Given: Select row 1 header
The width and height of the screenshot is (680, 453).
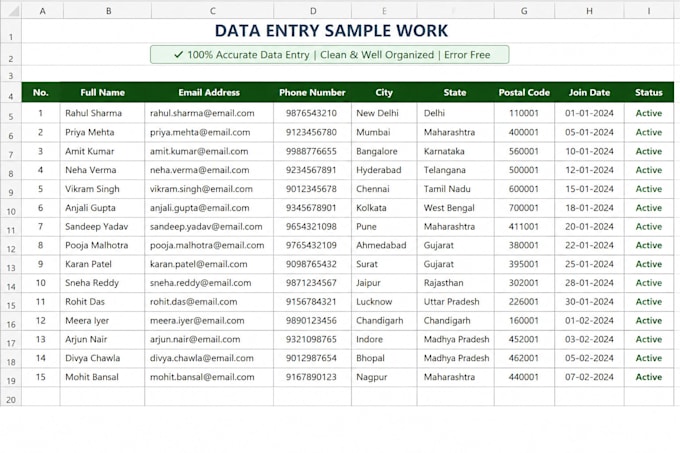Looking at the screenshot, I should tap(11, 31).
